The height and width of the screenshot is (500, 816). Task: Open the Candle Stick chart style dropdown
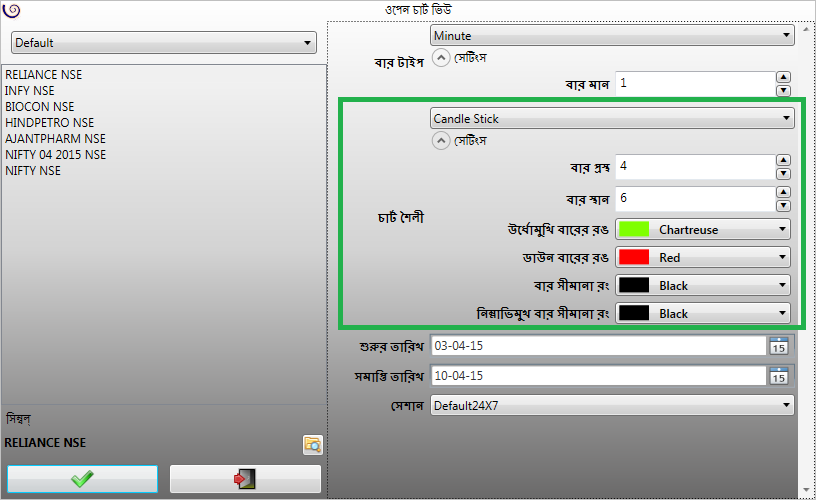point(612,119)
